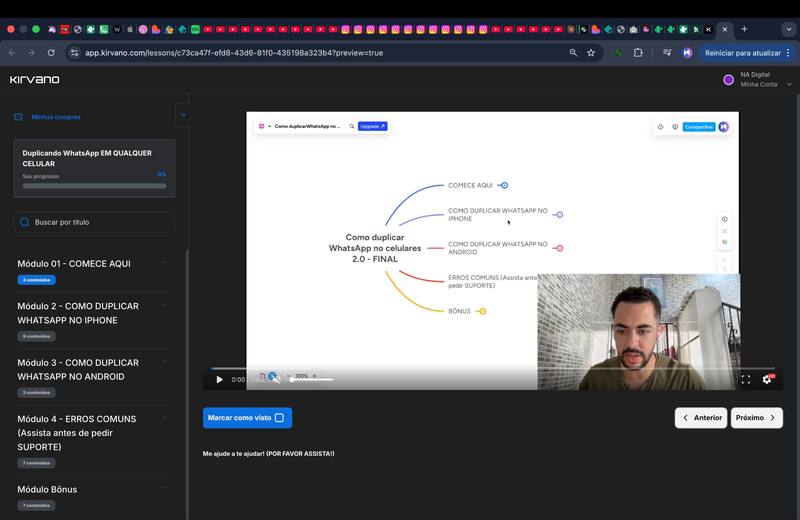This screenshot has height=520, width=800.
Task: Expand the Módulo Bônus chevron
Action: click(x=165, y=488)
